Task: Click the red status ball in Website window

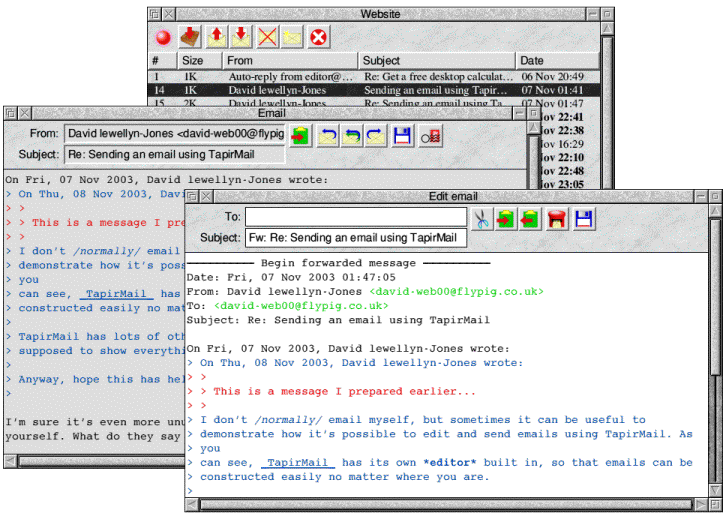Action: click(163, 37)
